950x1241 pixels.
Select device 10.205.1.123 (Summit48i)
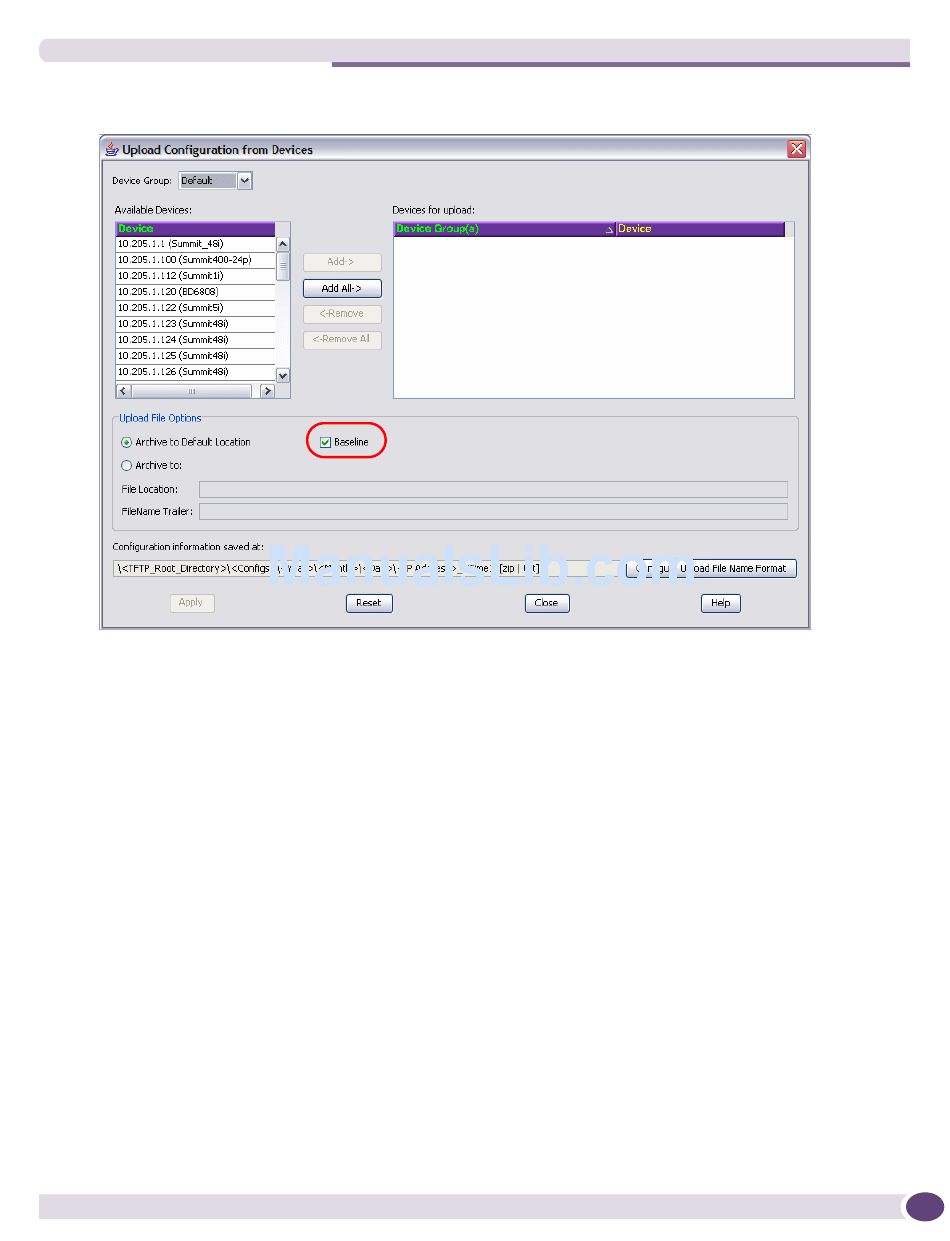[195, 324]
